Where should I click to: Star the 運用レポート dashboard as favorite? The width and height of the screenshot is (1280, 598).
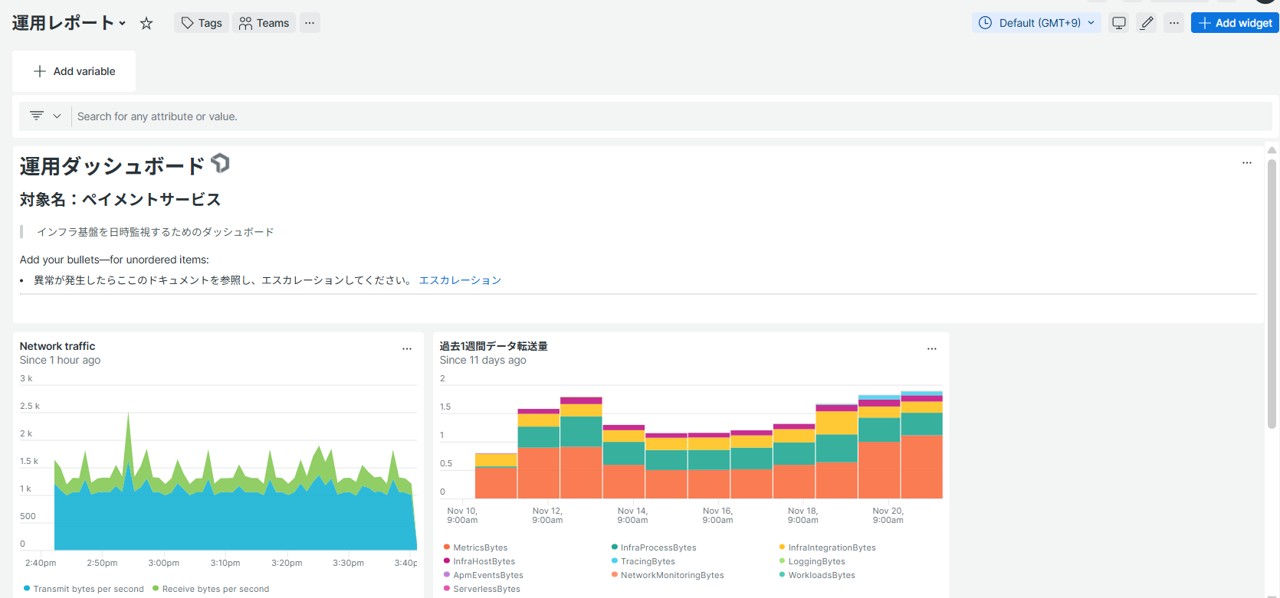tap(146, 23)
